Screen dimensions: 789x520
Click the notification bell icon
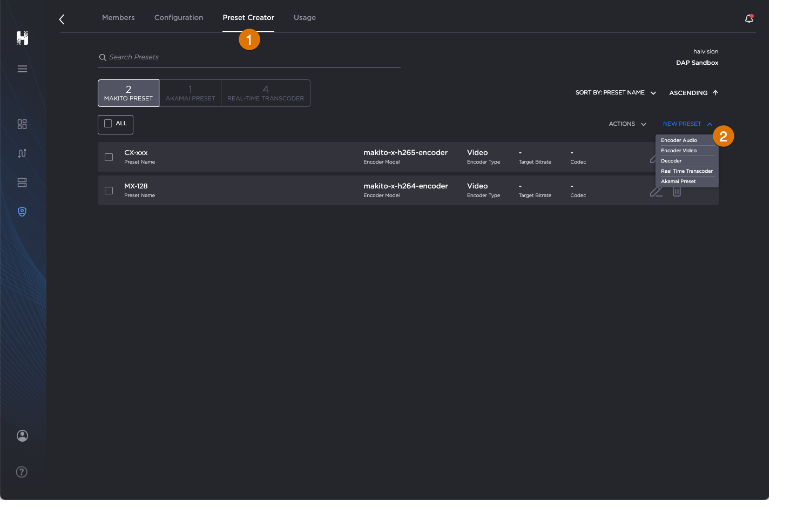pos(749,18)
